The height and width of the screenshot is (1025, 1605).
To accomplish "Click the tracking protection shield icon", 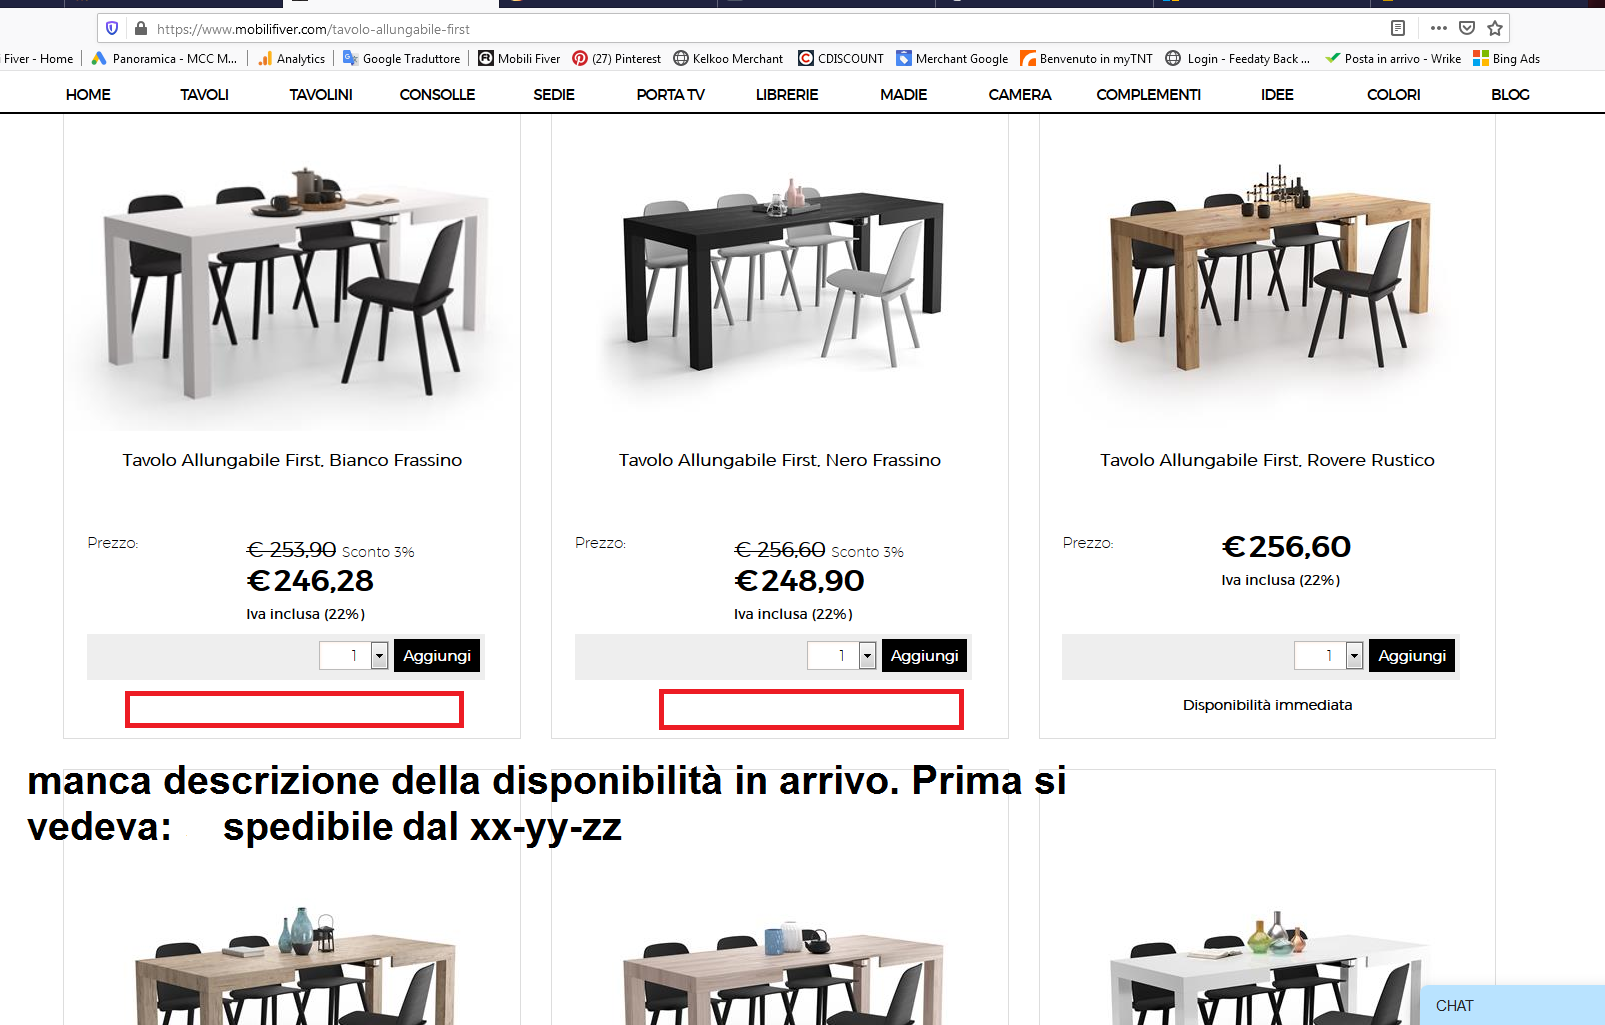I will pos(112,29).
